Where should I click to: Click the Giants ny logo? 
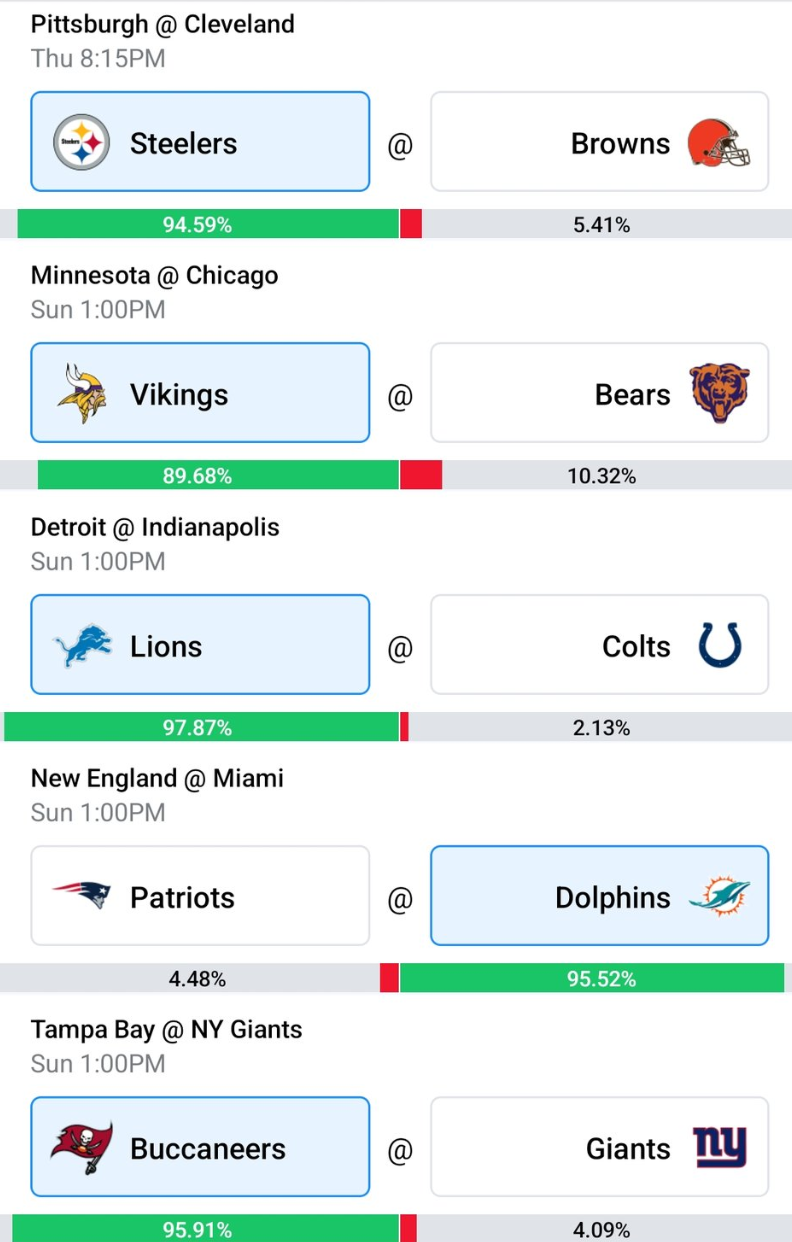720,1148
